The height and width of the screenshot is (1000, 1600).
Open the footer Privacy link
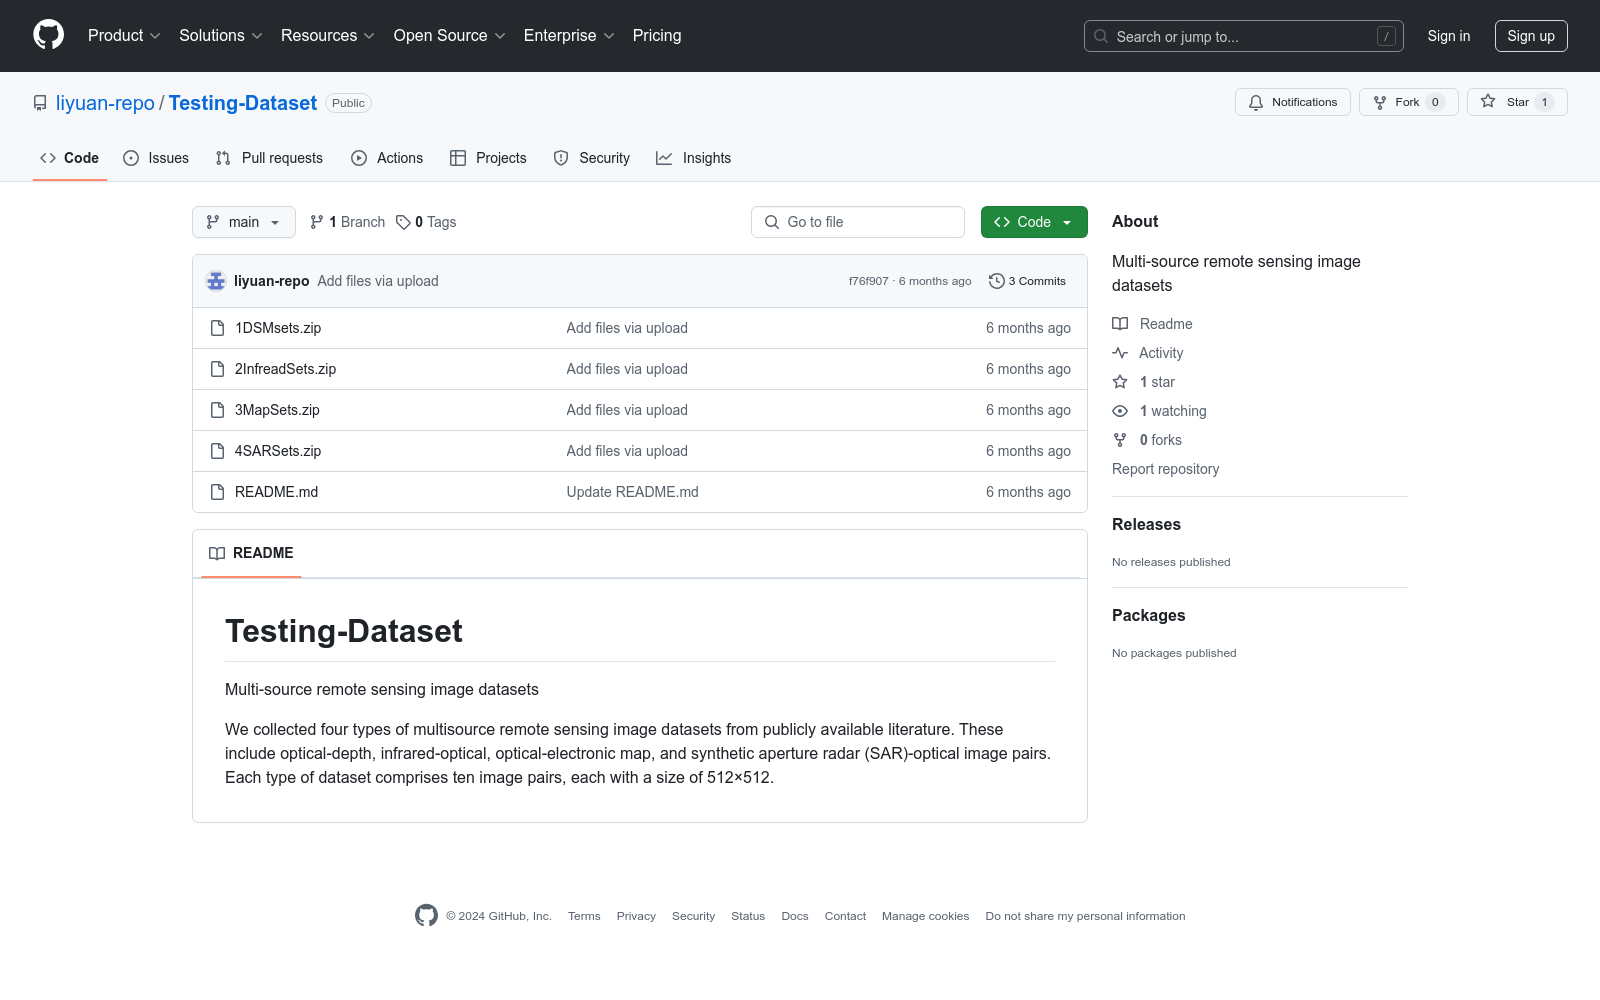[636, 916]
